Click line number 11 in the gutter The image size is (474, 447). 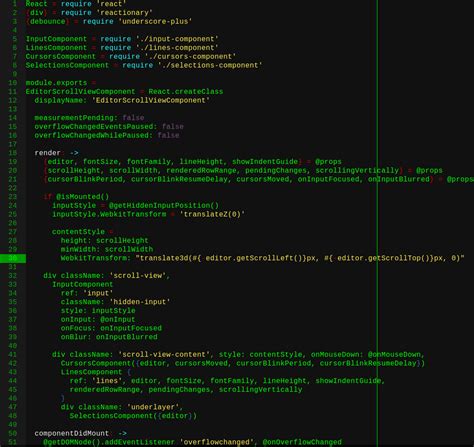coord(13,91)
